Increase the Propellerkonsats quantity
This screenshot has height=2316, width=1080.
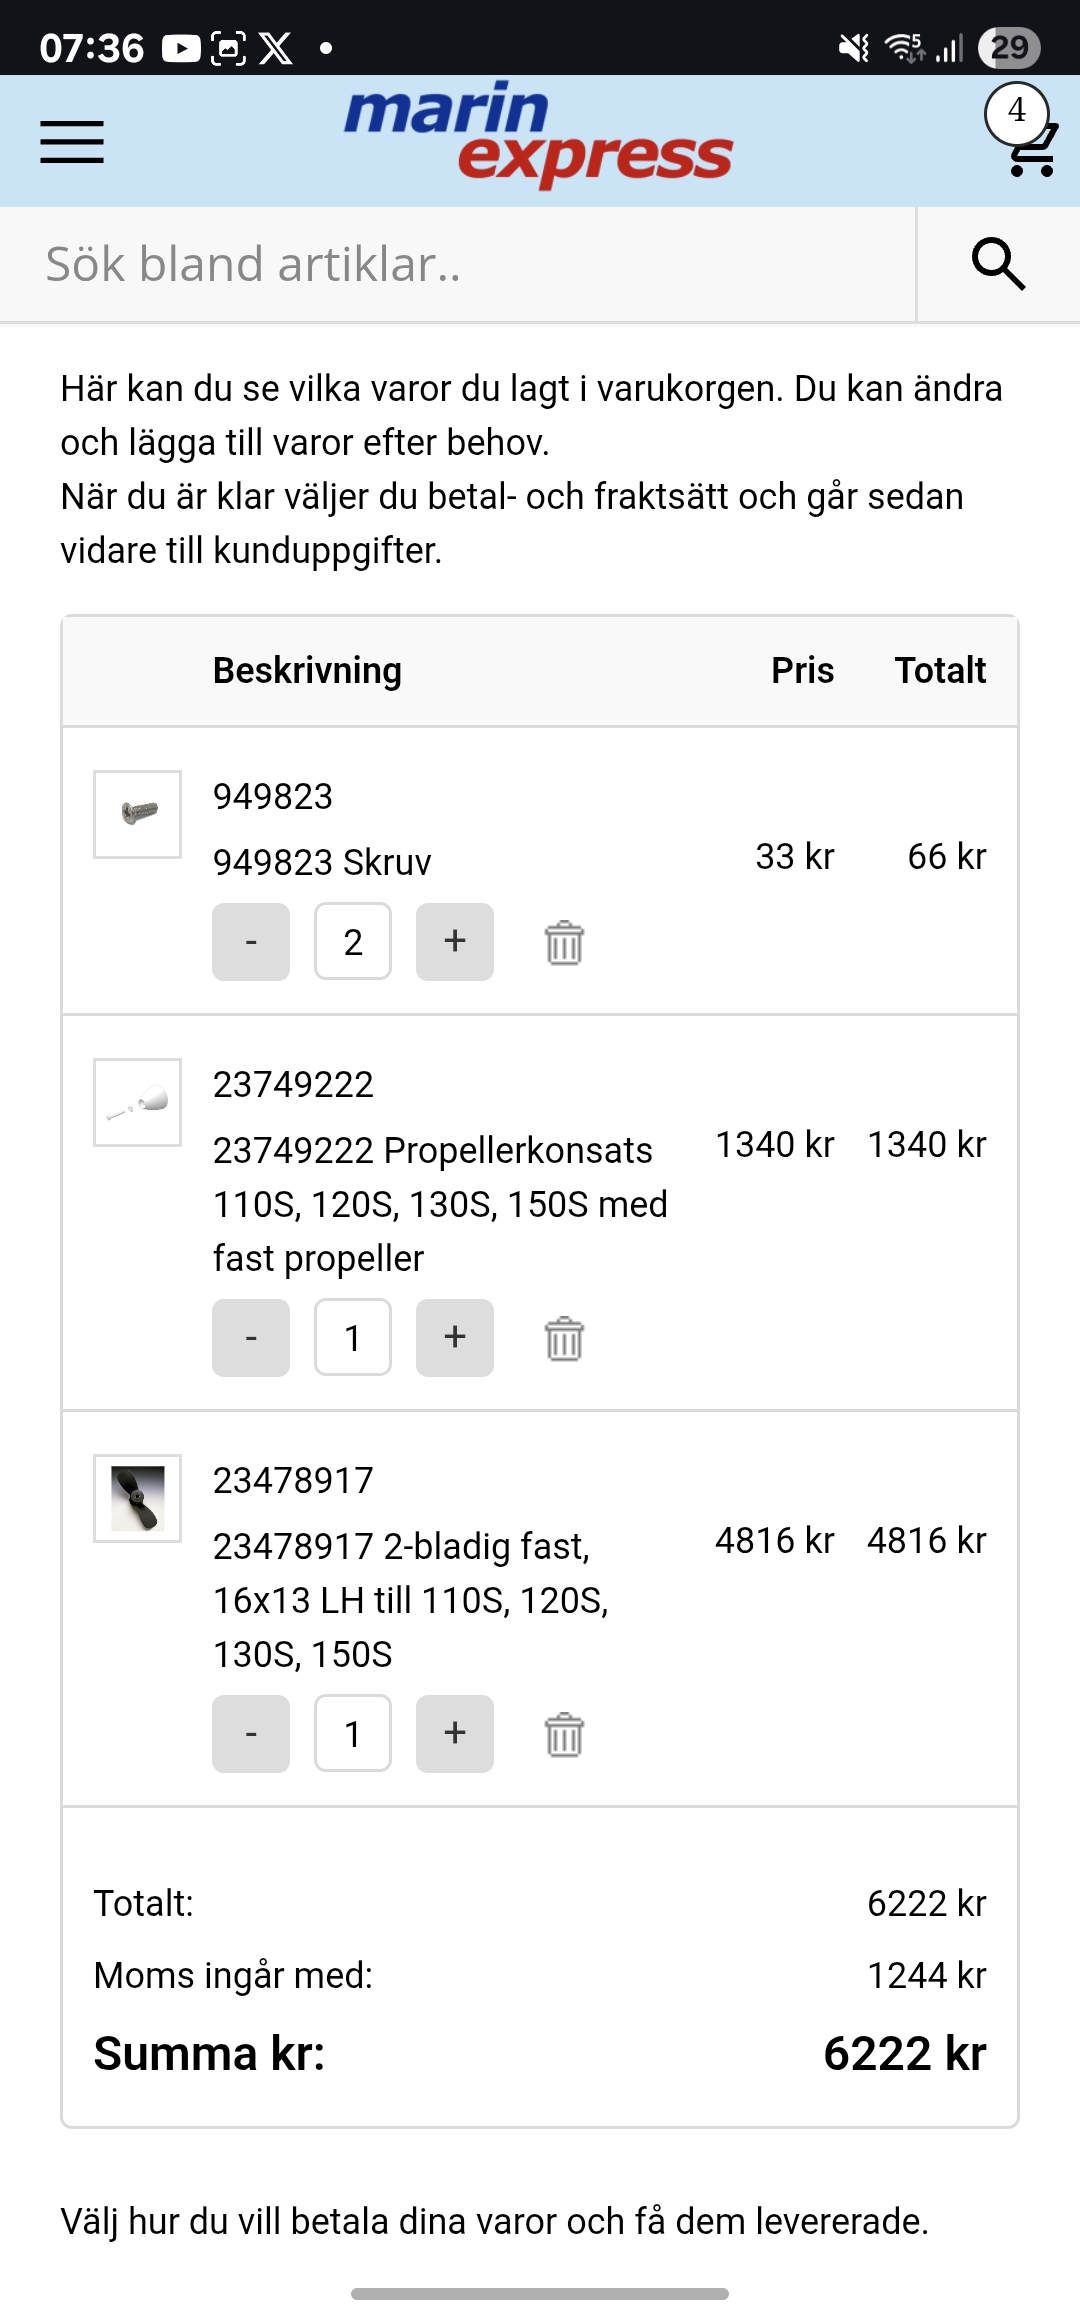tap(455, 1338)
